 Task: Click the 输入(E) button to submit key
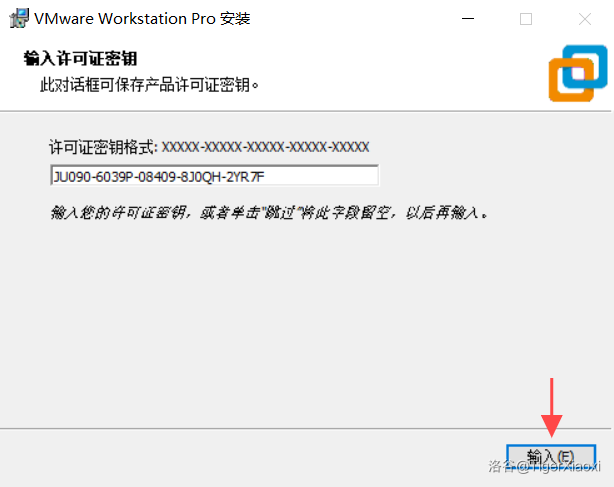pos(551,457)
